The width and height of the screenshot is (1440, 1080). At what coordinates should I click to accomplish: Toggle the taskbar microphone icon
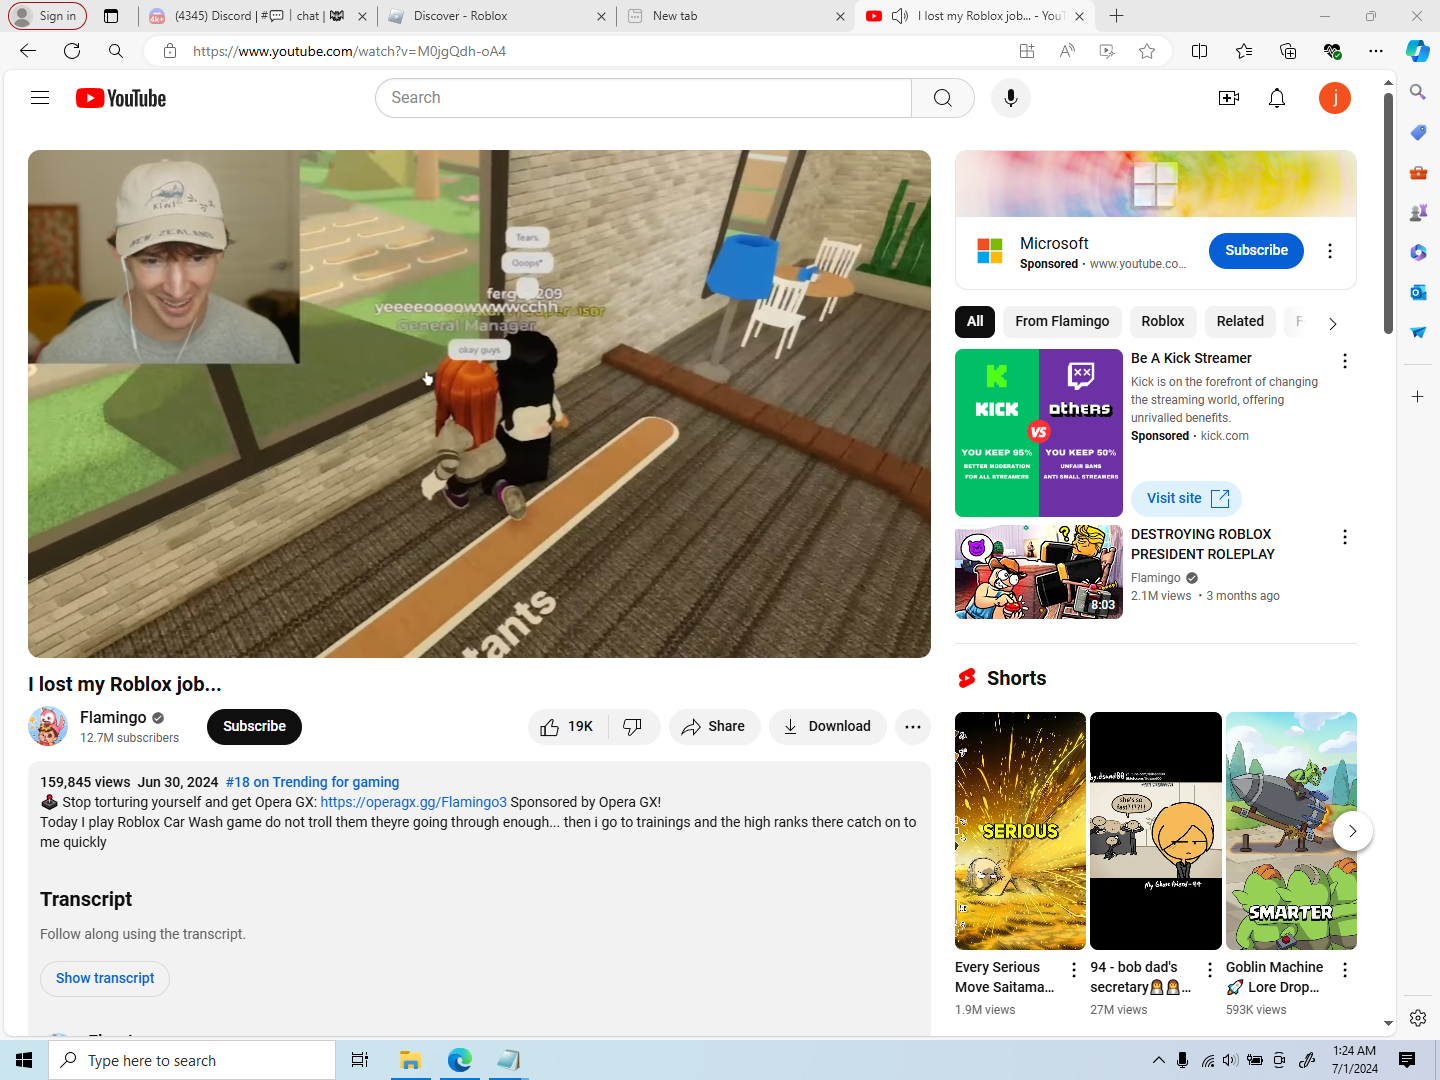tap(1183, 1060)
